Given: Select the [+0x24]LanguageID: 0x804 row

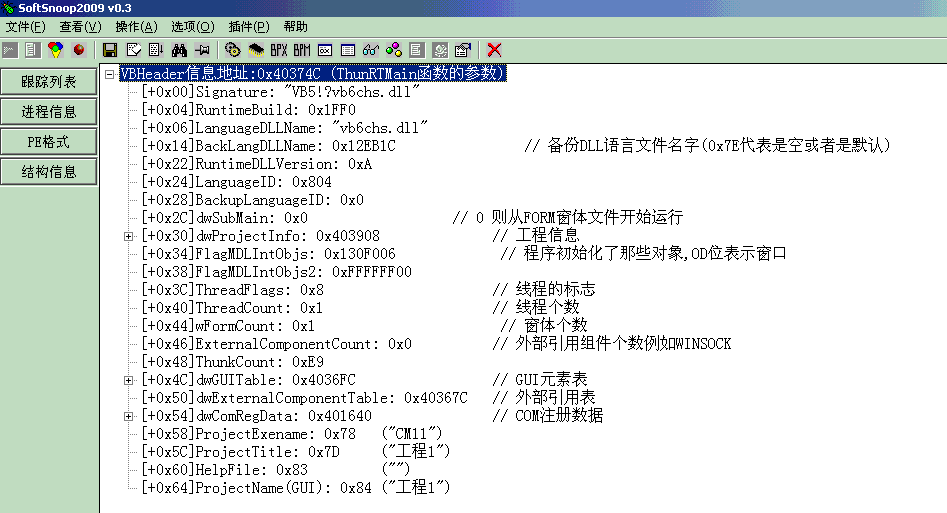Looking at the screenshot, I should [x=236, y=182].
